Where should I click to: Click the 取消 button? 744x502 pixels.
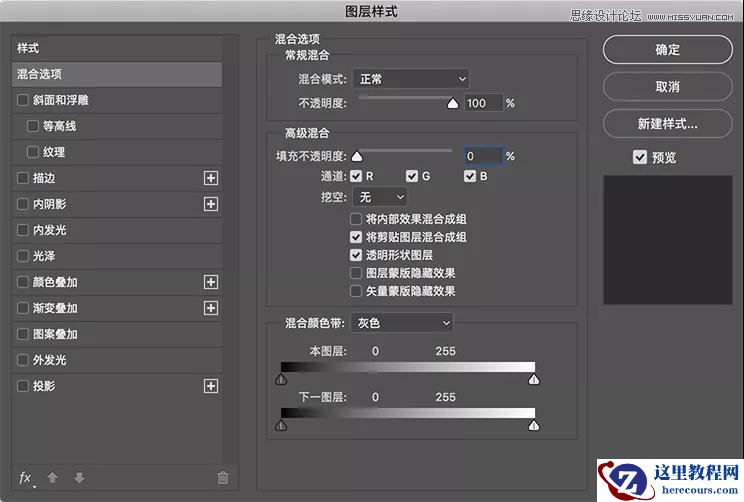(x=668, y=86)
